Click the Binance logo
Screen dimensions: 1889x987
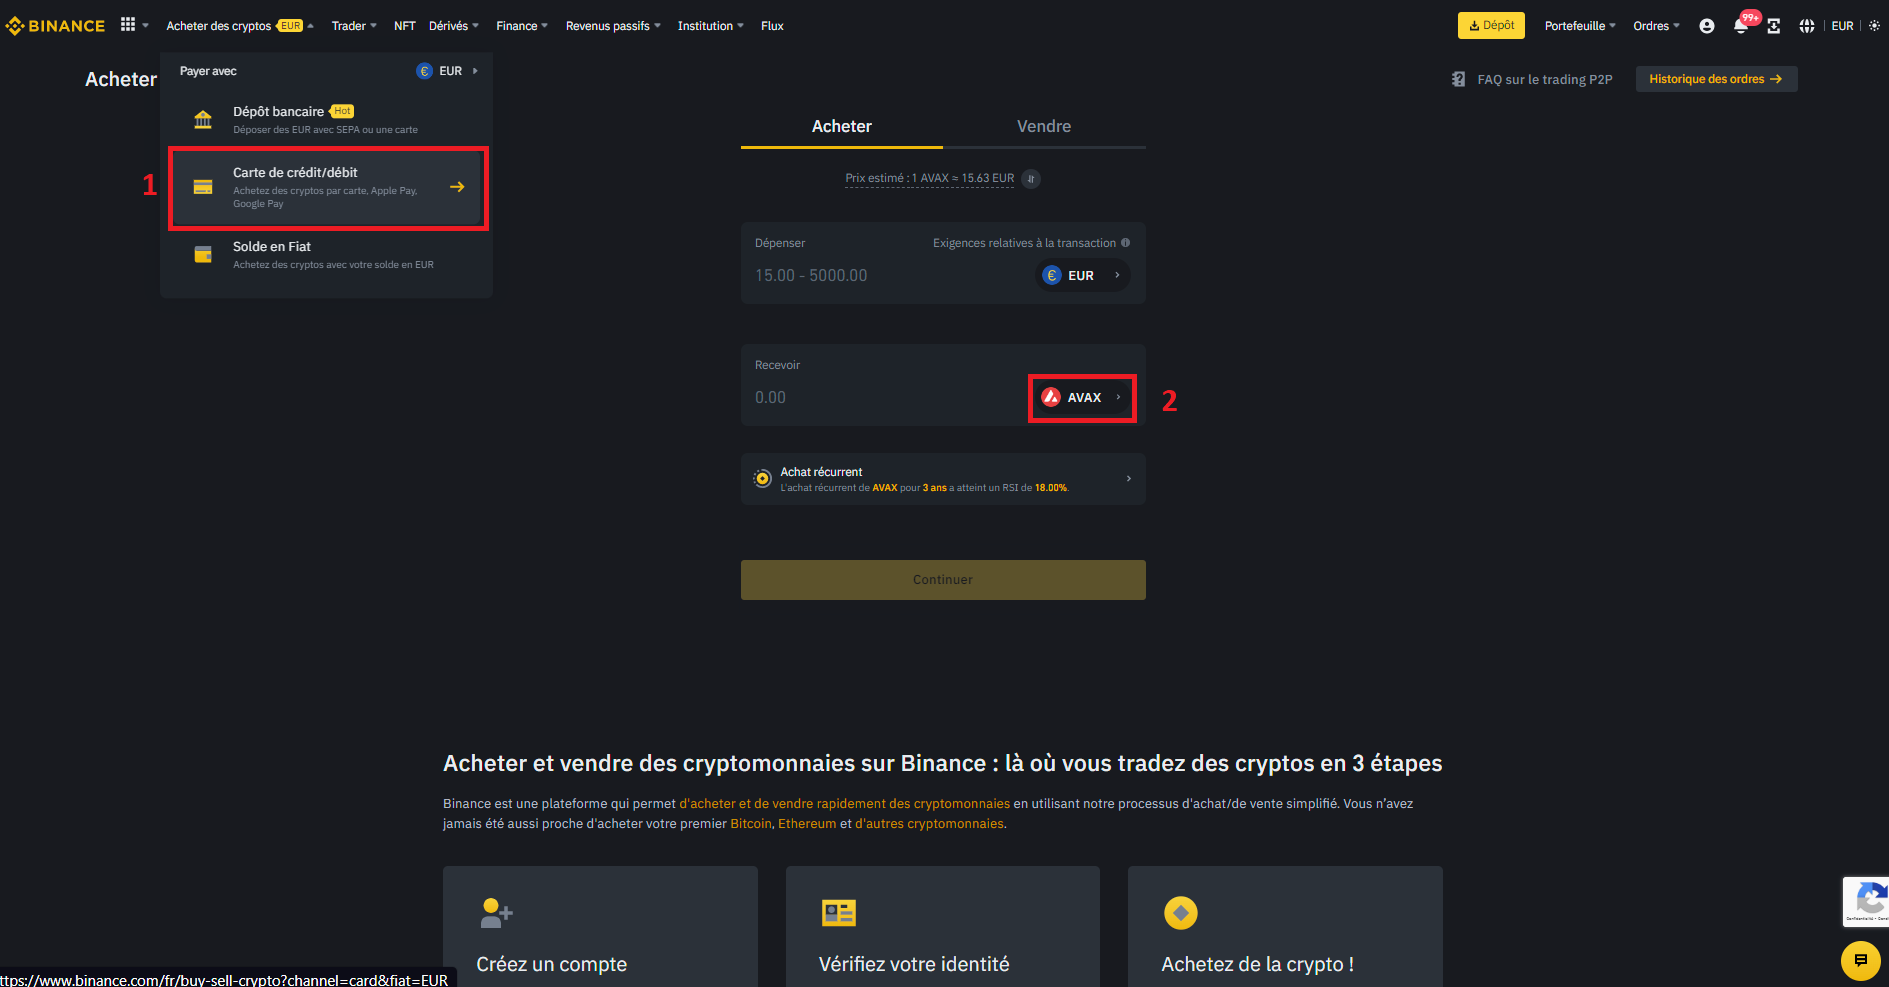(x=55, y=26)
